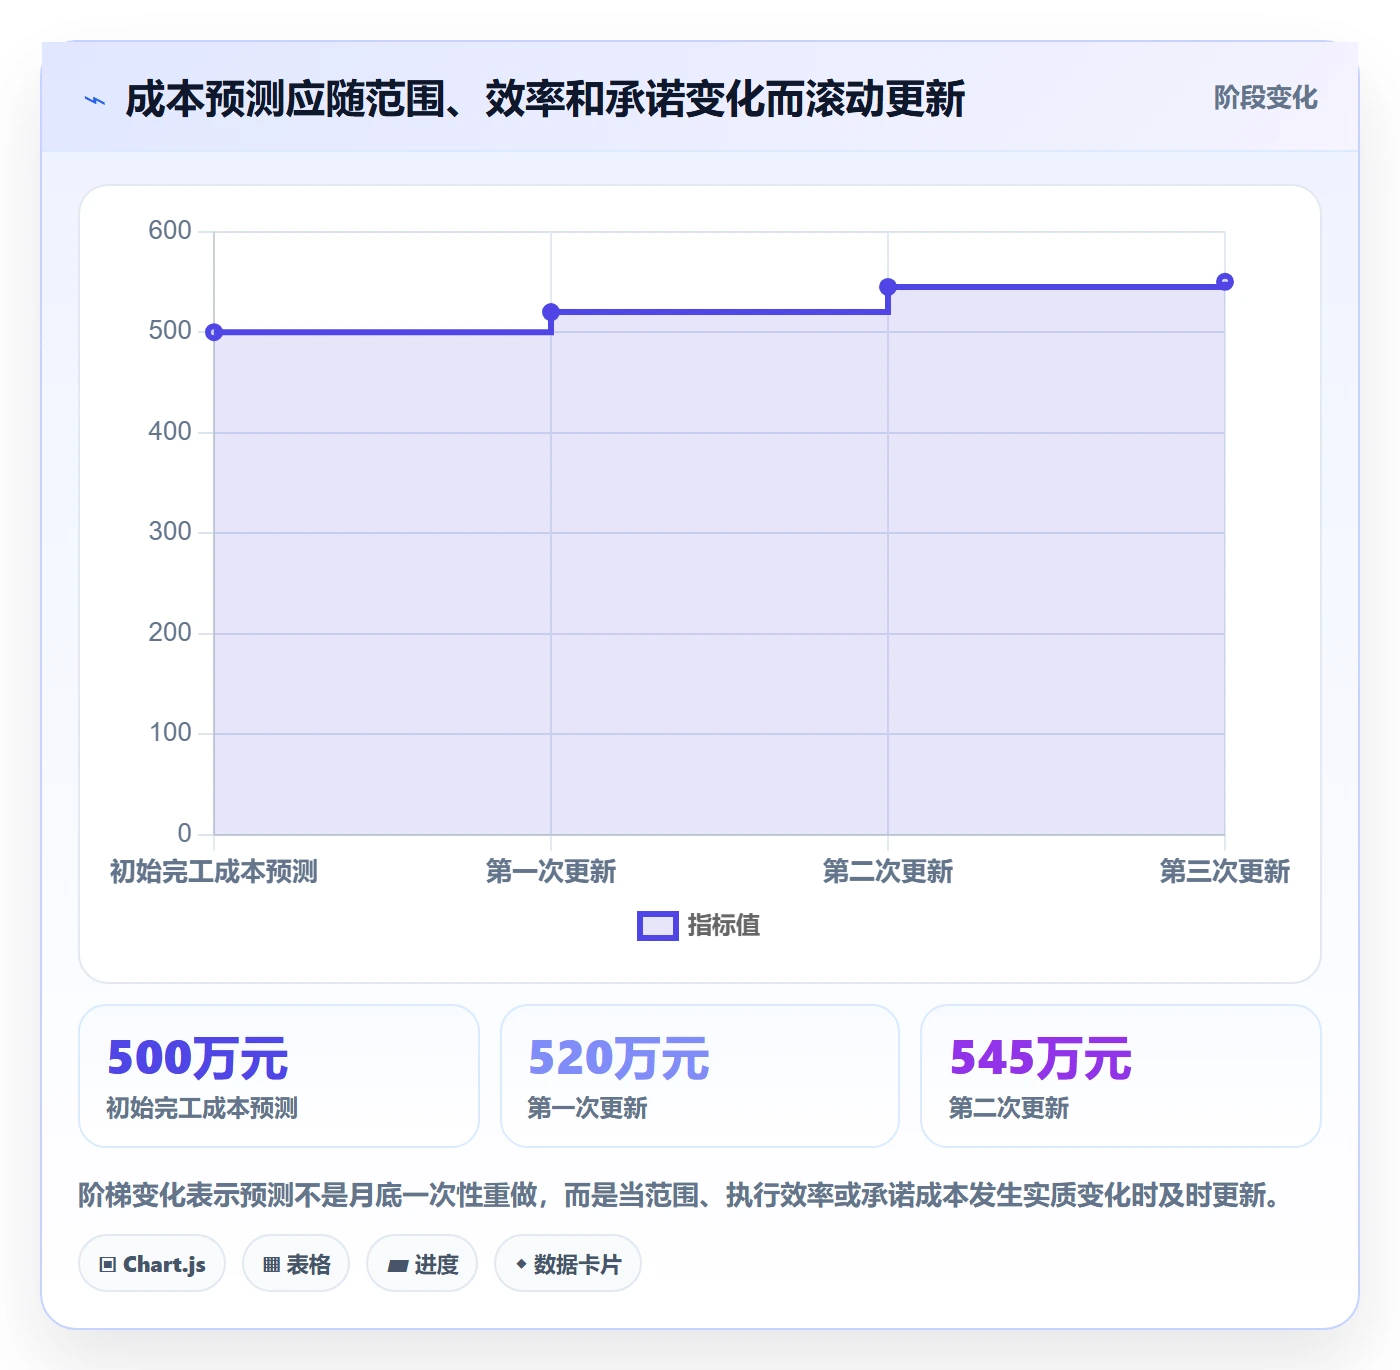Click the y-axis value 600
1400x1370 pixels.
tap(170, 231)
